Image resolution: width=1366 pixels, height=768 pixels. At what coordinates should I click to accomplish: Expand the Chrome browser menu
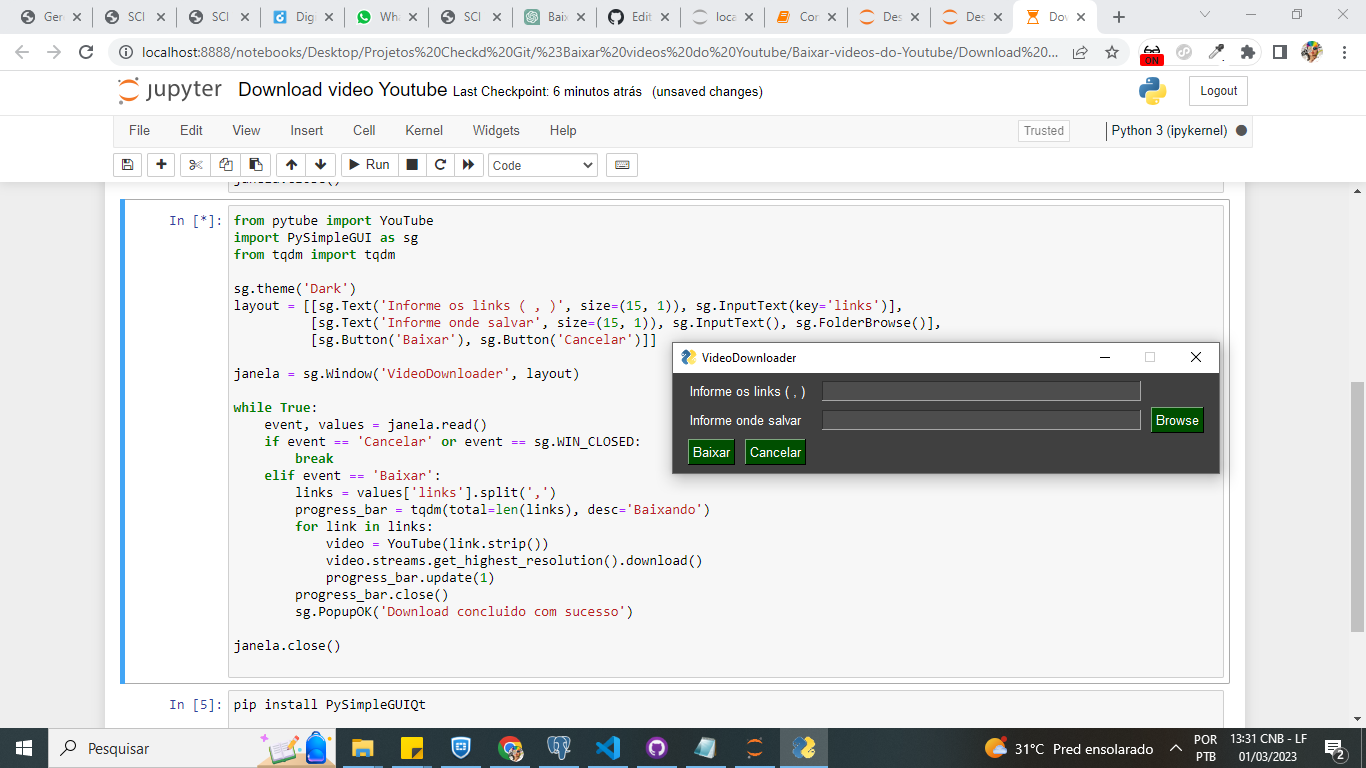click(1342, 52)
